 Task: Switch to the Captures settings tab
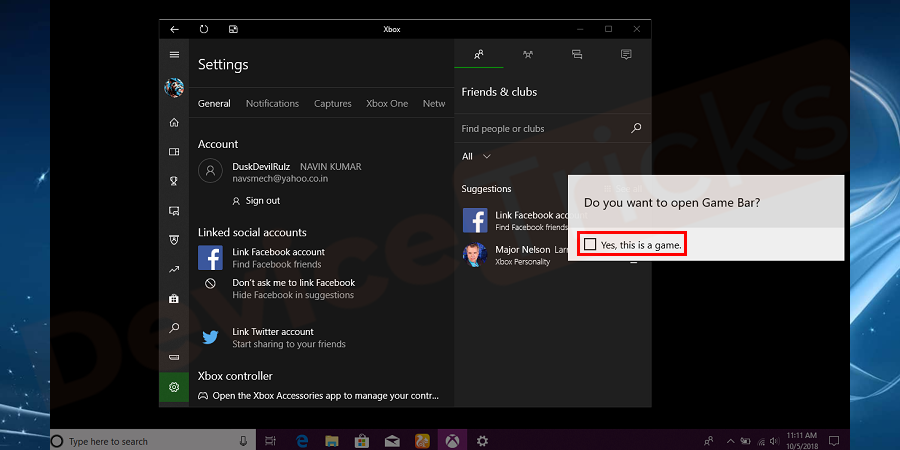[332, 103]
